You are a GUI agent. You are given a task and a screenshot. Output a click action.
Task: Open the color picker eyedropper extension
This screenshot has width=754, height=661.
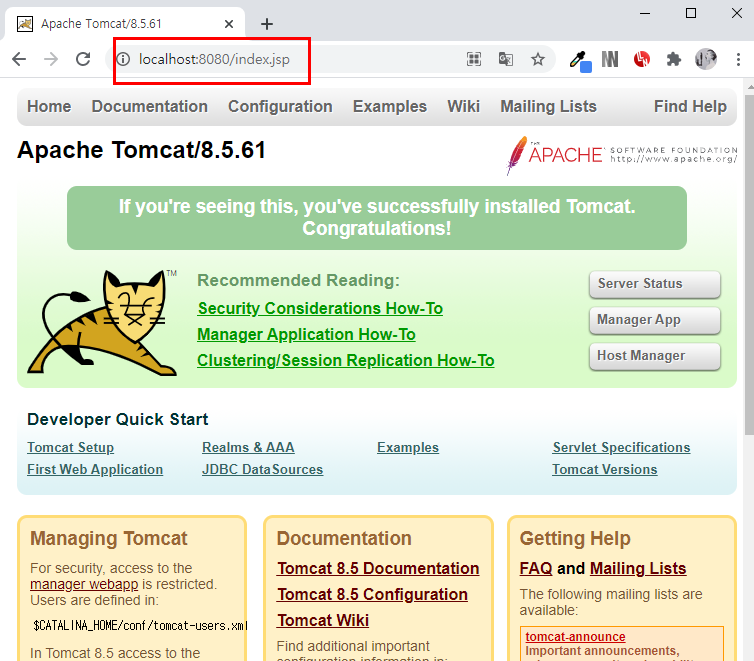click(x=580, y=60)
